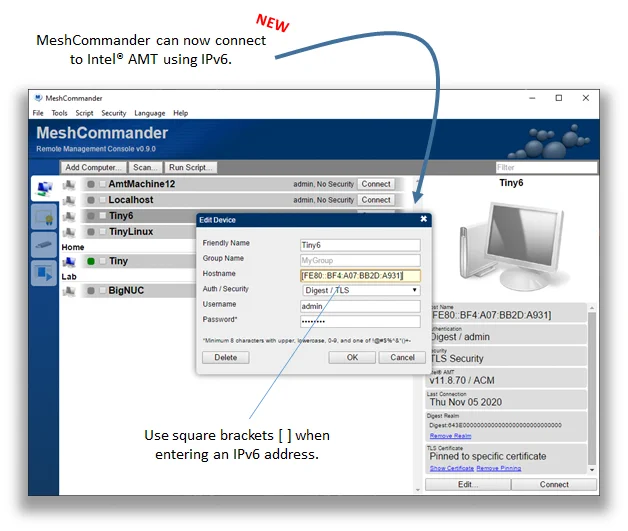Click Edit... button in details panel

tap(468, 485)
